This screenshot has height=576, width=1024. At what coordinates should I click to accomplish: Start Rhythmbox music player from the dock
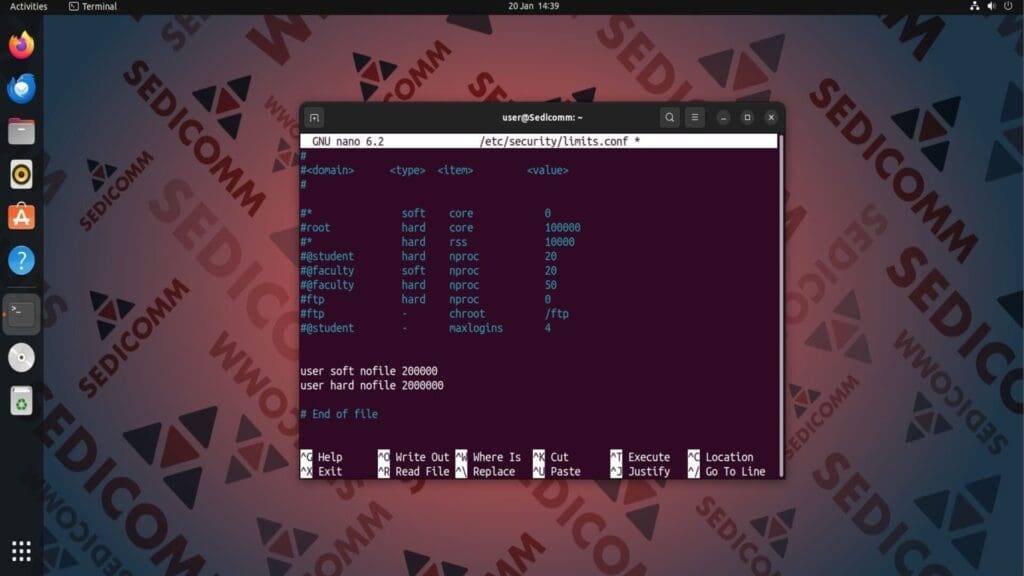click(x=21, y=173)
